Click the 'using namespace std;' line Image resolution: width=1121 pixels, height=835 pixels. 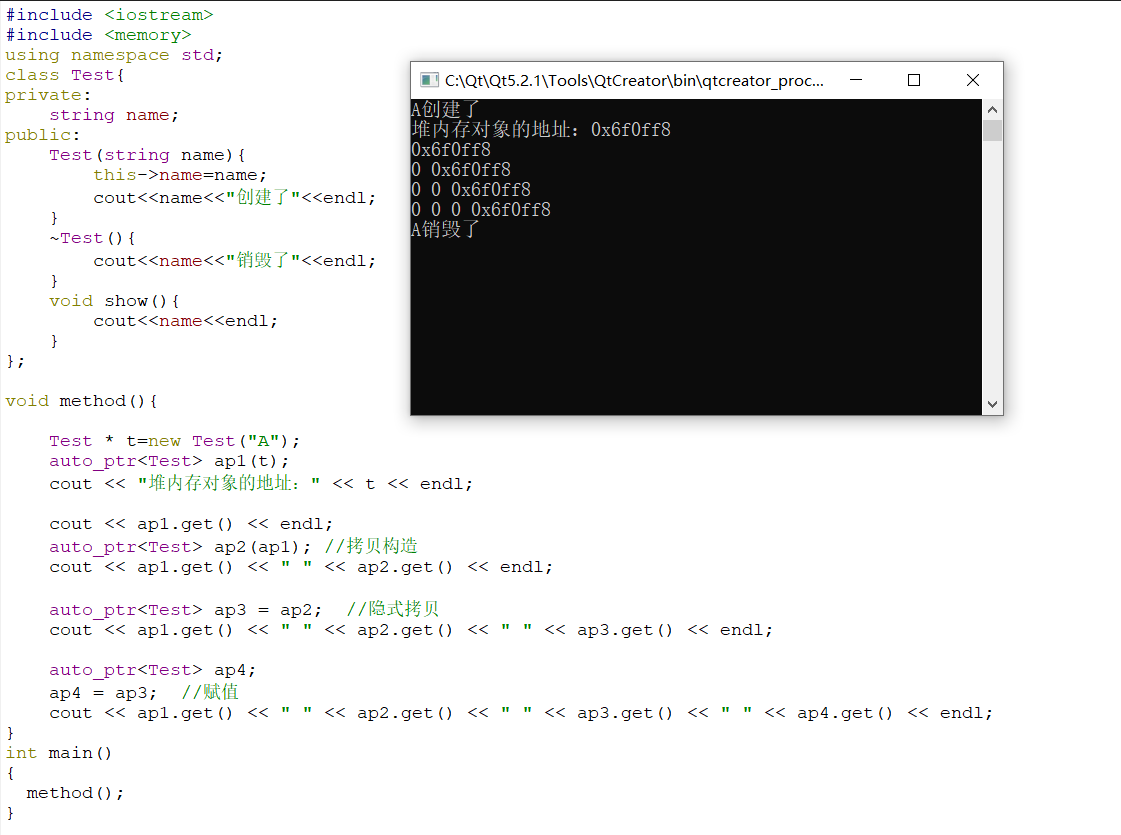point(114,55)
